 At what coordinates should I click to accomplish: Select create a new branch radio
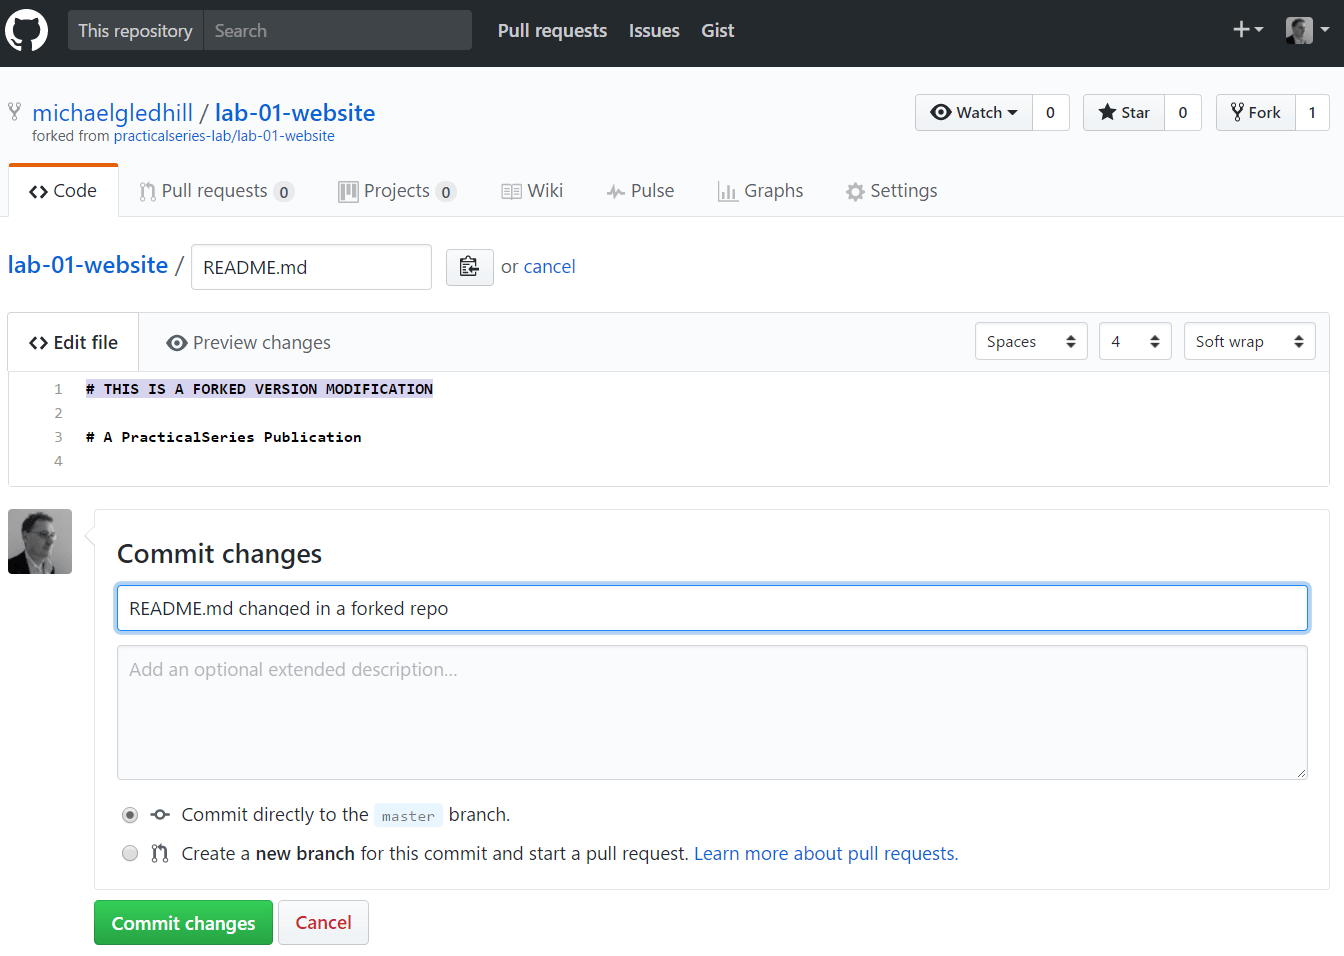[130, 853]
